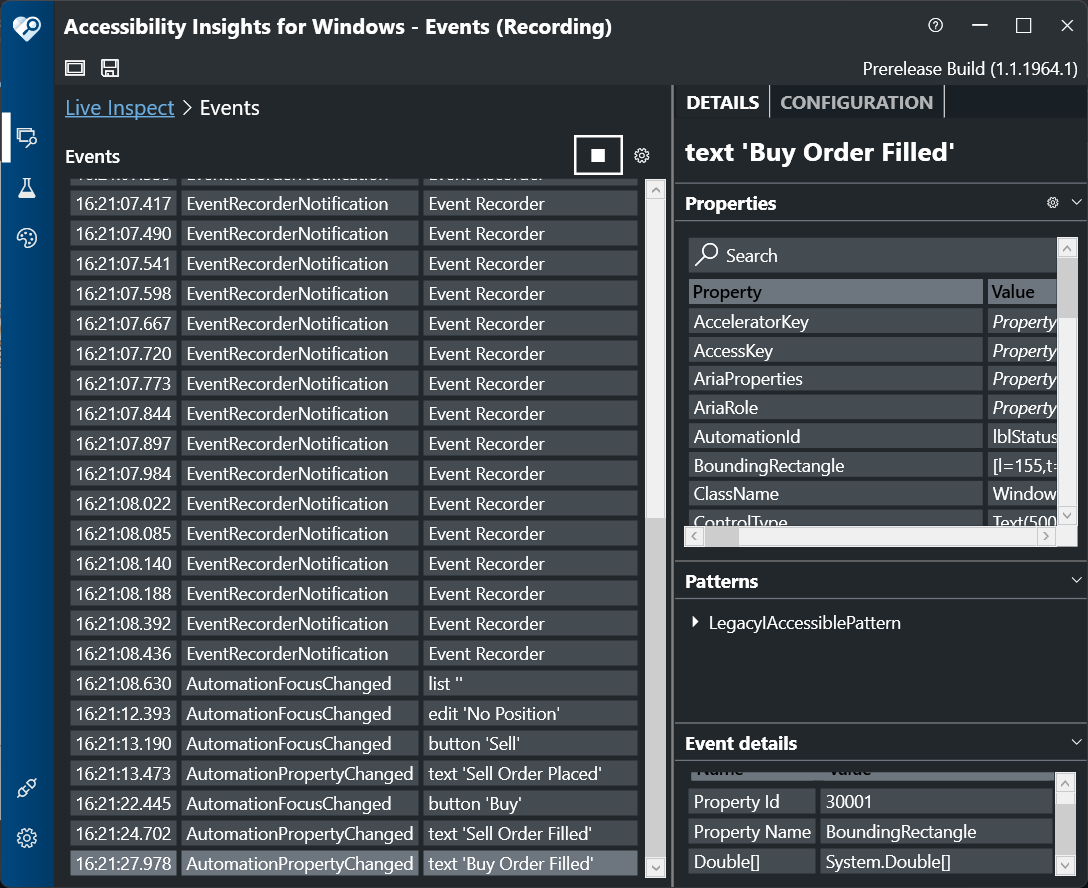Select the DETAILS tab
Screen dimensions: 1088x888
[x=722, y=101]
